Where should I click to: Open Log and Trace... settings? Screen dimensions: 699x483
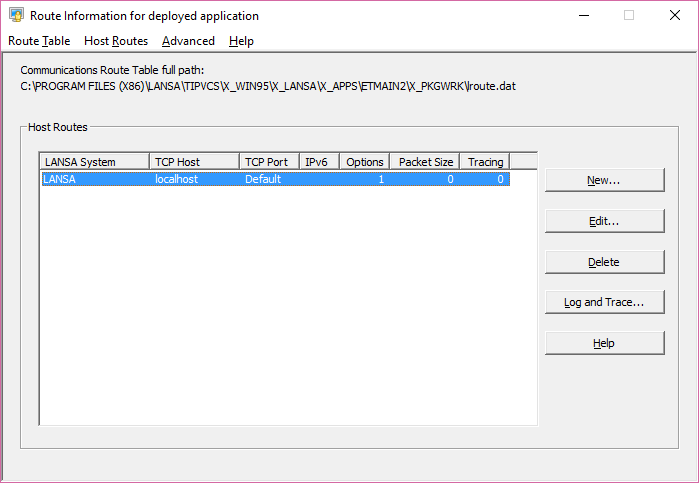(604, 302)
